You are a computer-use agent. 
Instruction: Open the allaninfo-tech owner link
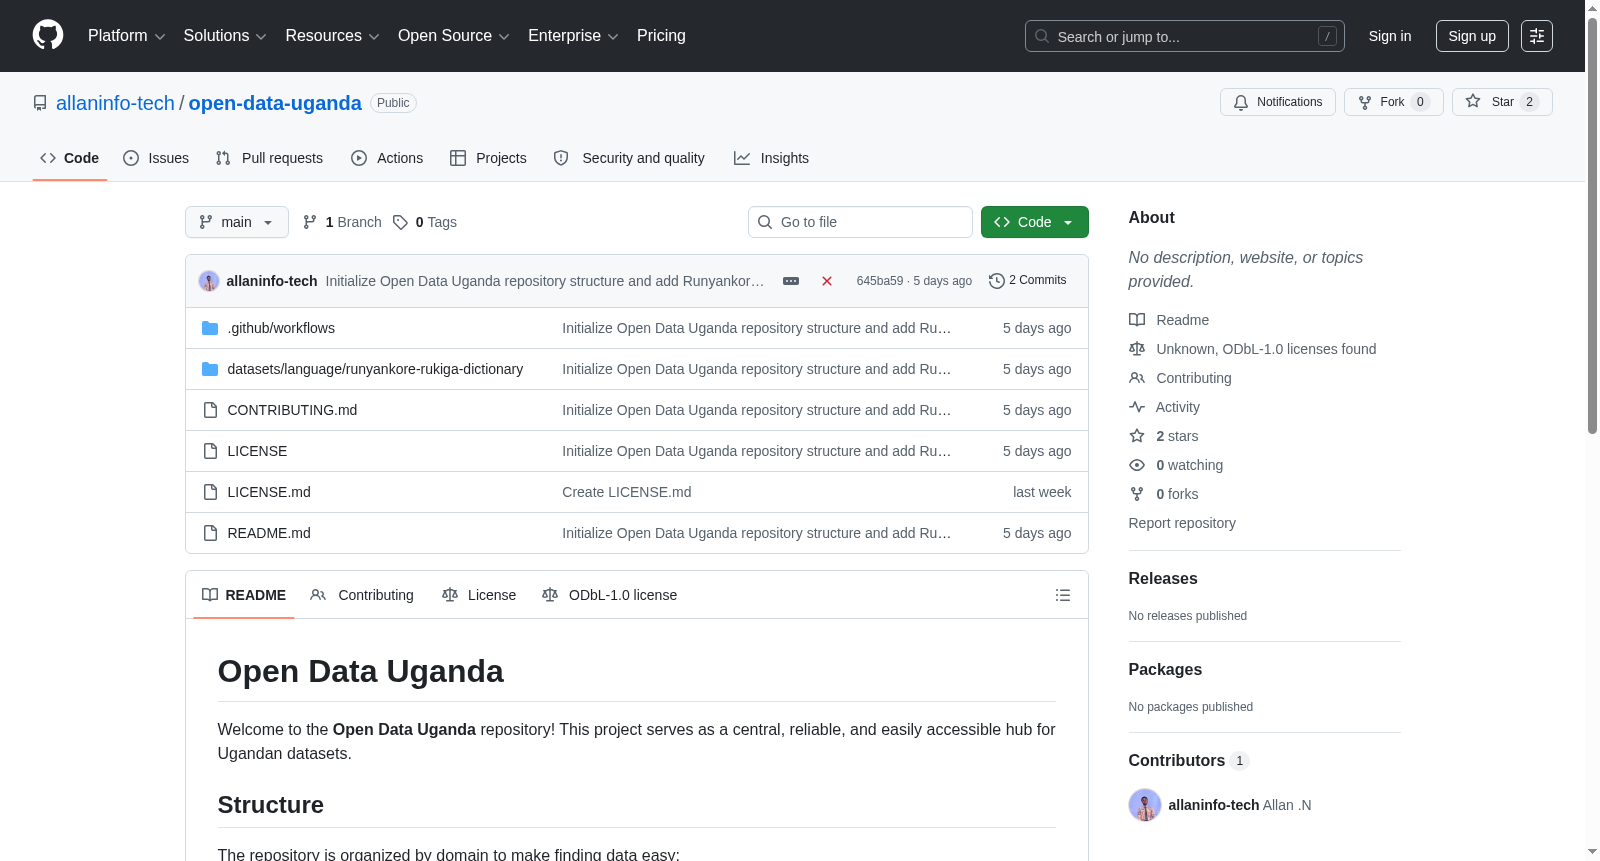115,103
